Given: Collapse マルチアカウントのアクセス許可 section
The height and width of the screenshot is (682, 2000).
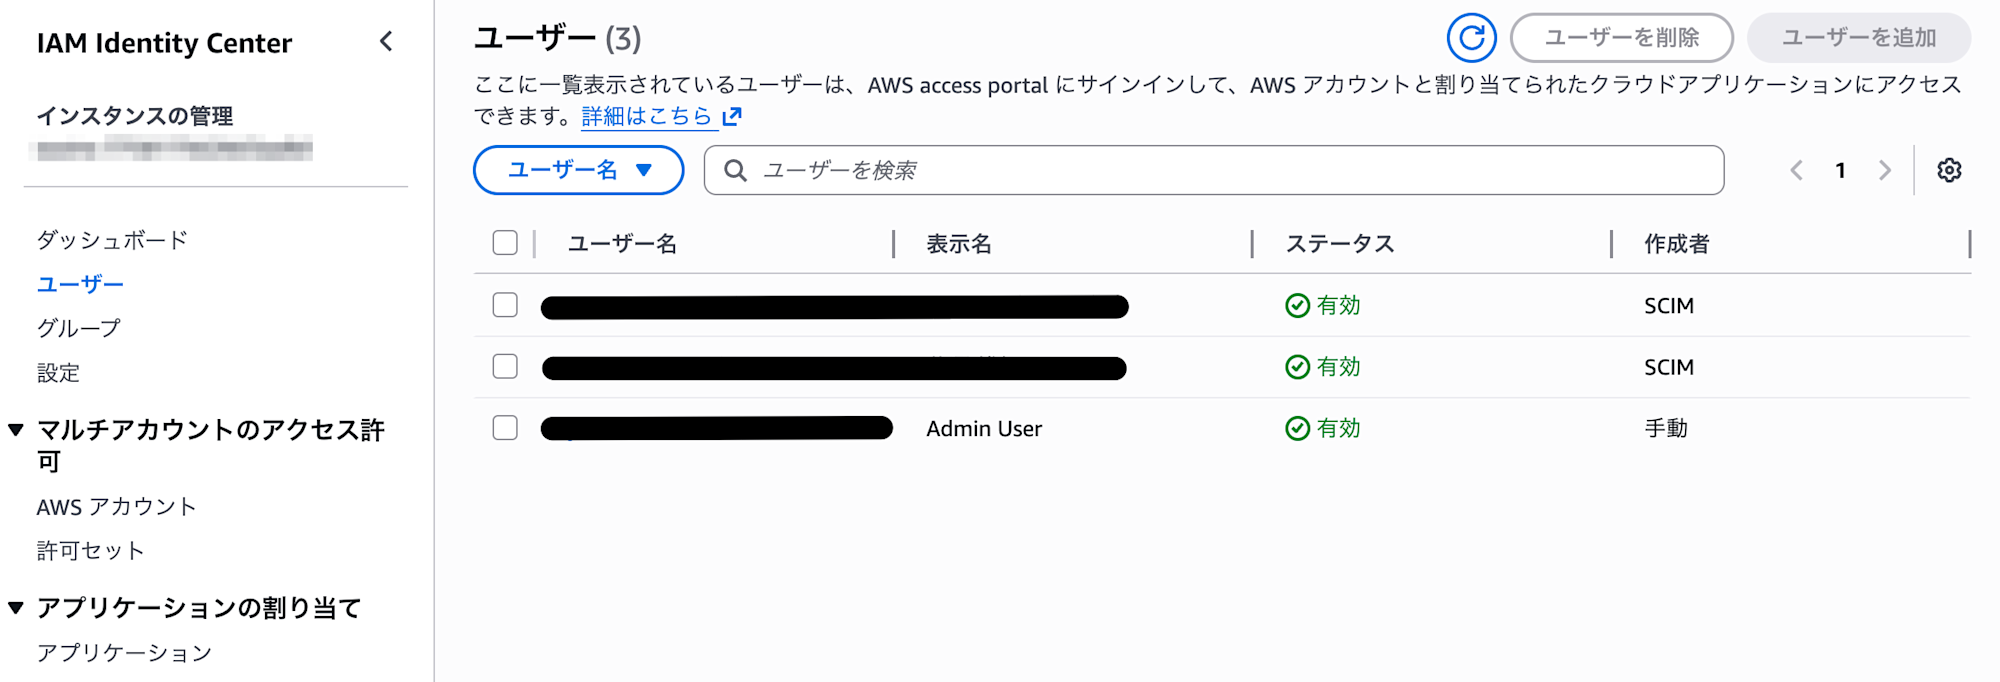Looking at the screenshot, I should click(16, 430).
